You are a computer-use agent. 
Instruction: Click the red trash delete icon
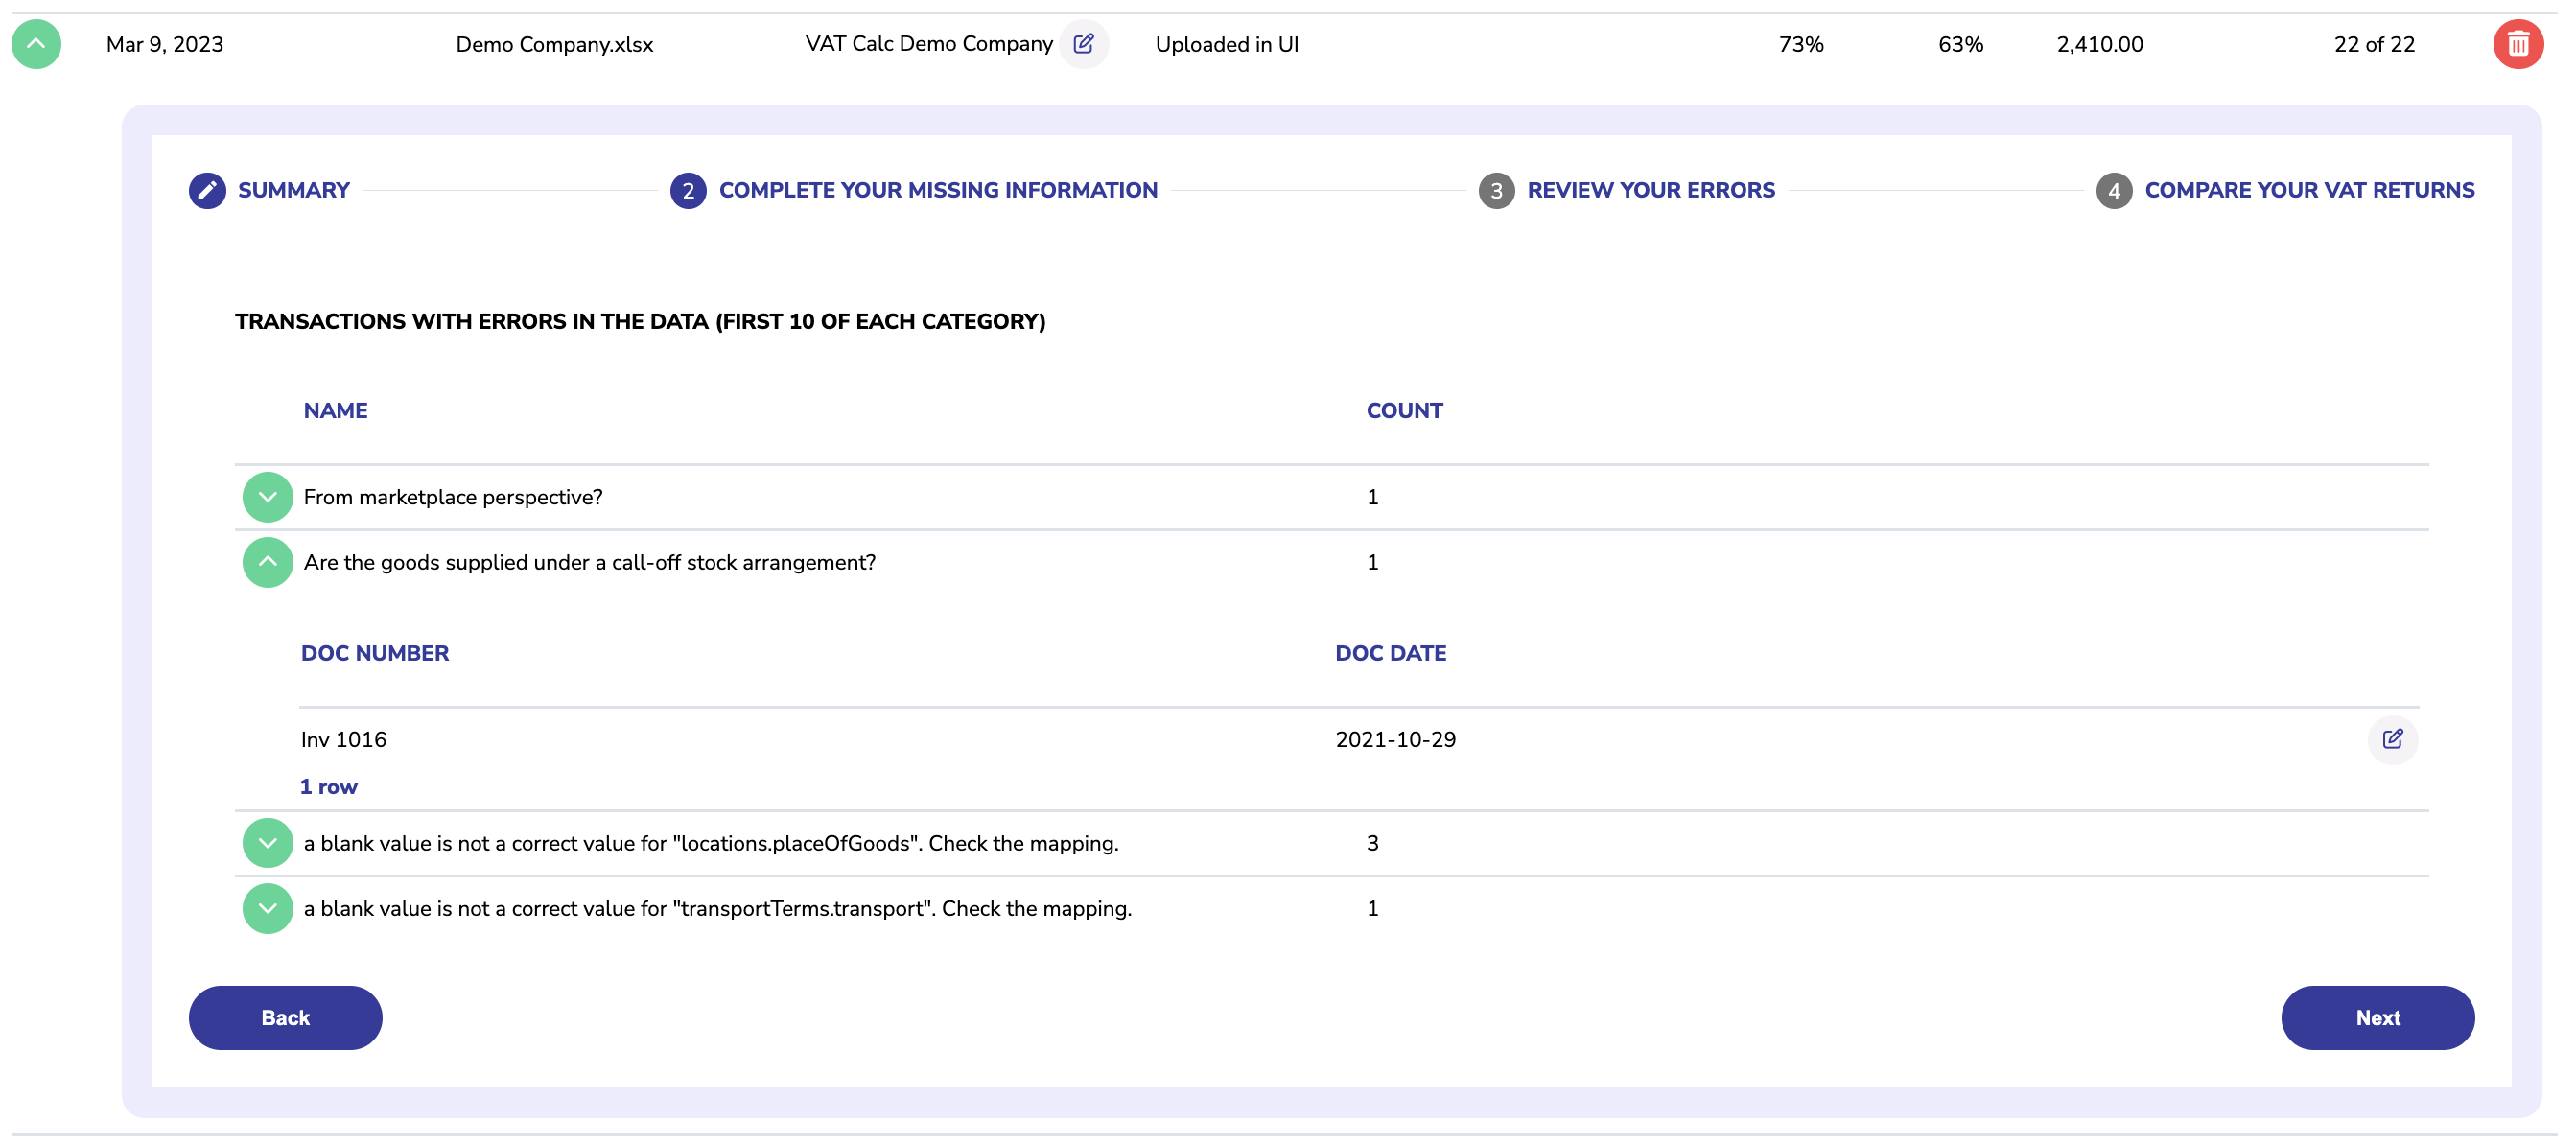point(2517,45)
